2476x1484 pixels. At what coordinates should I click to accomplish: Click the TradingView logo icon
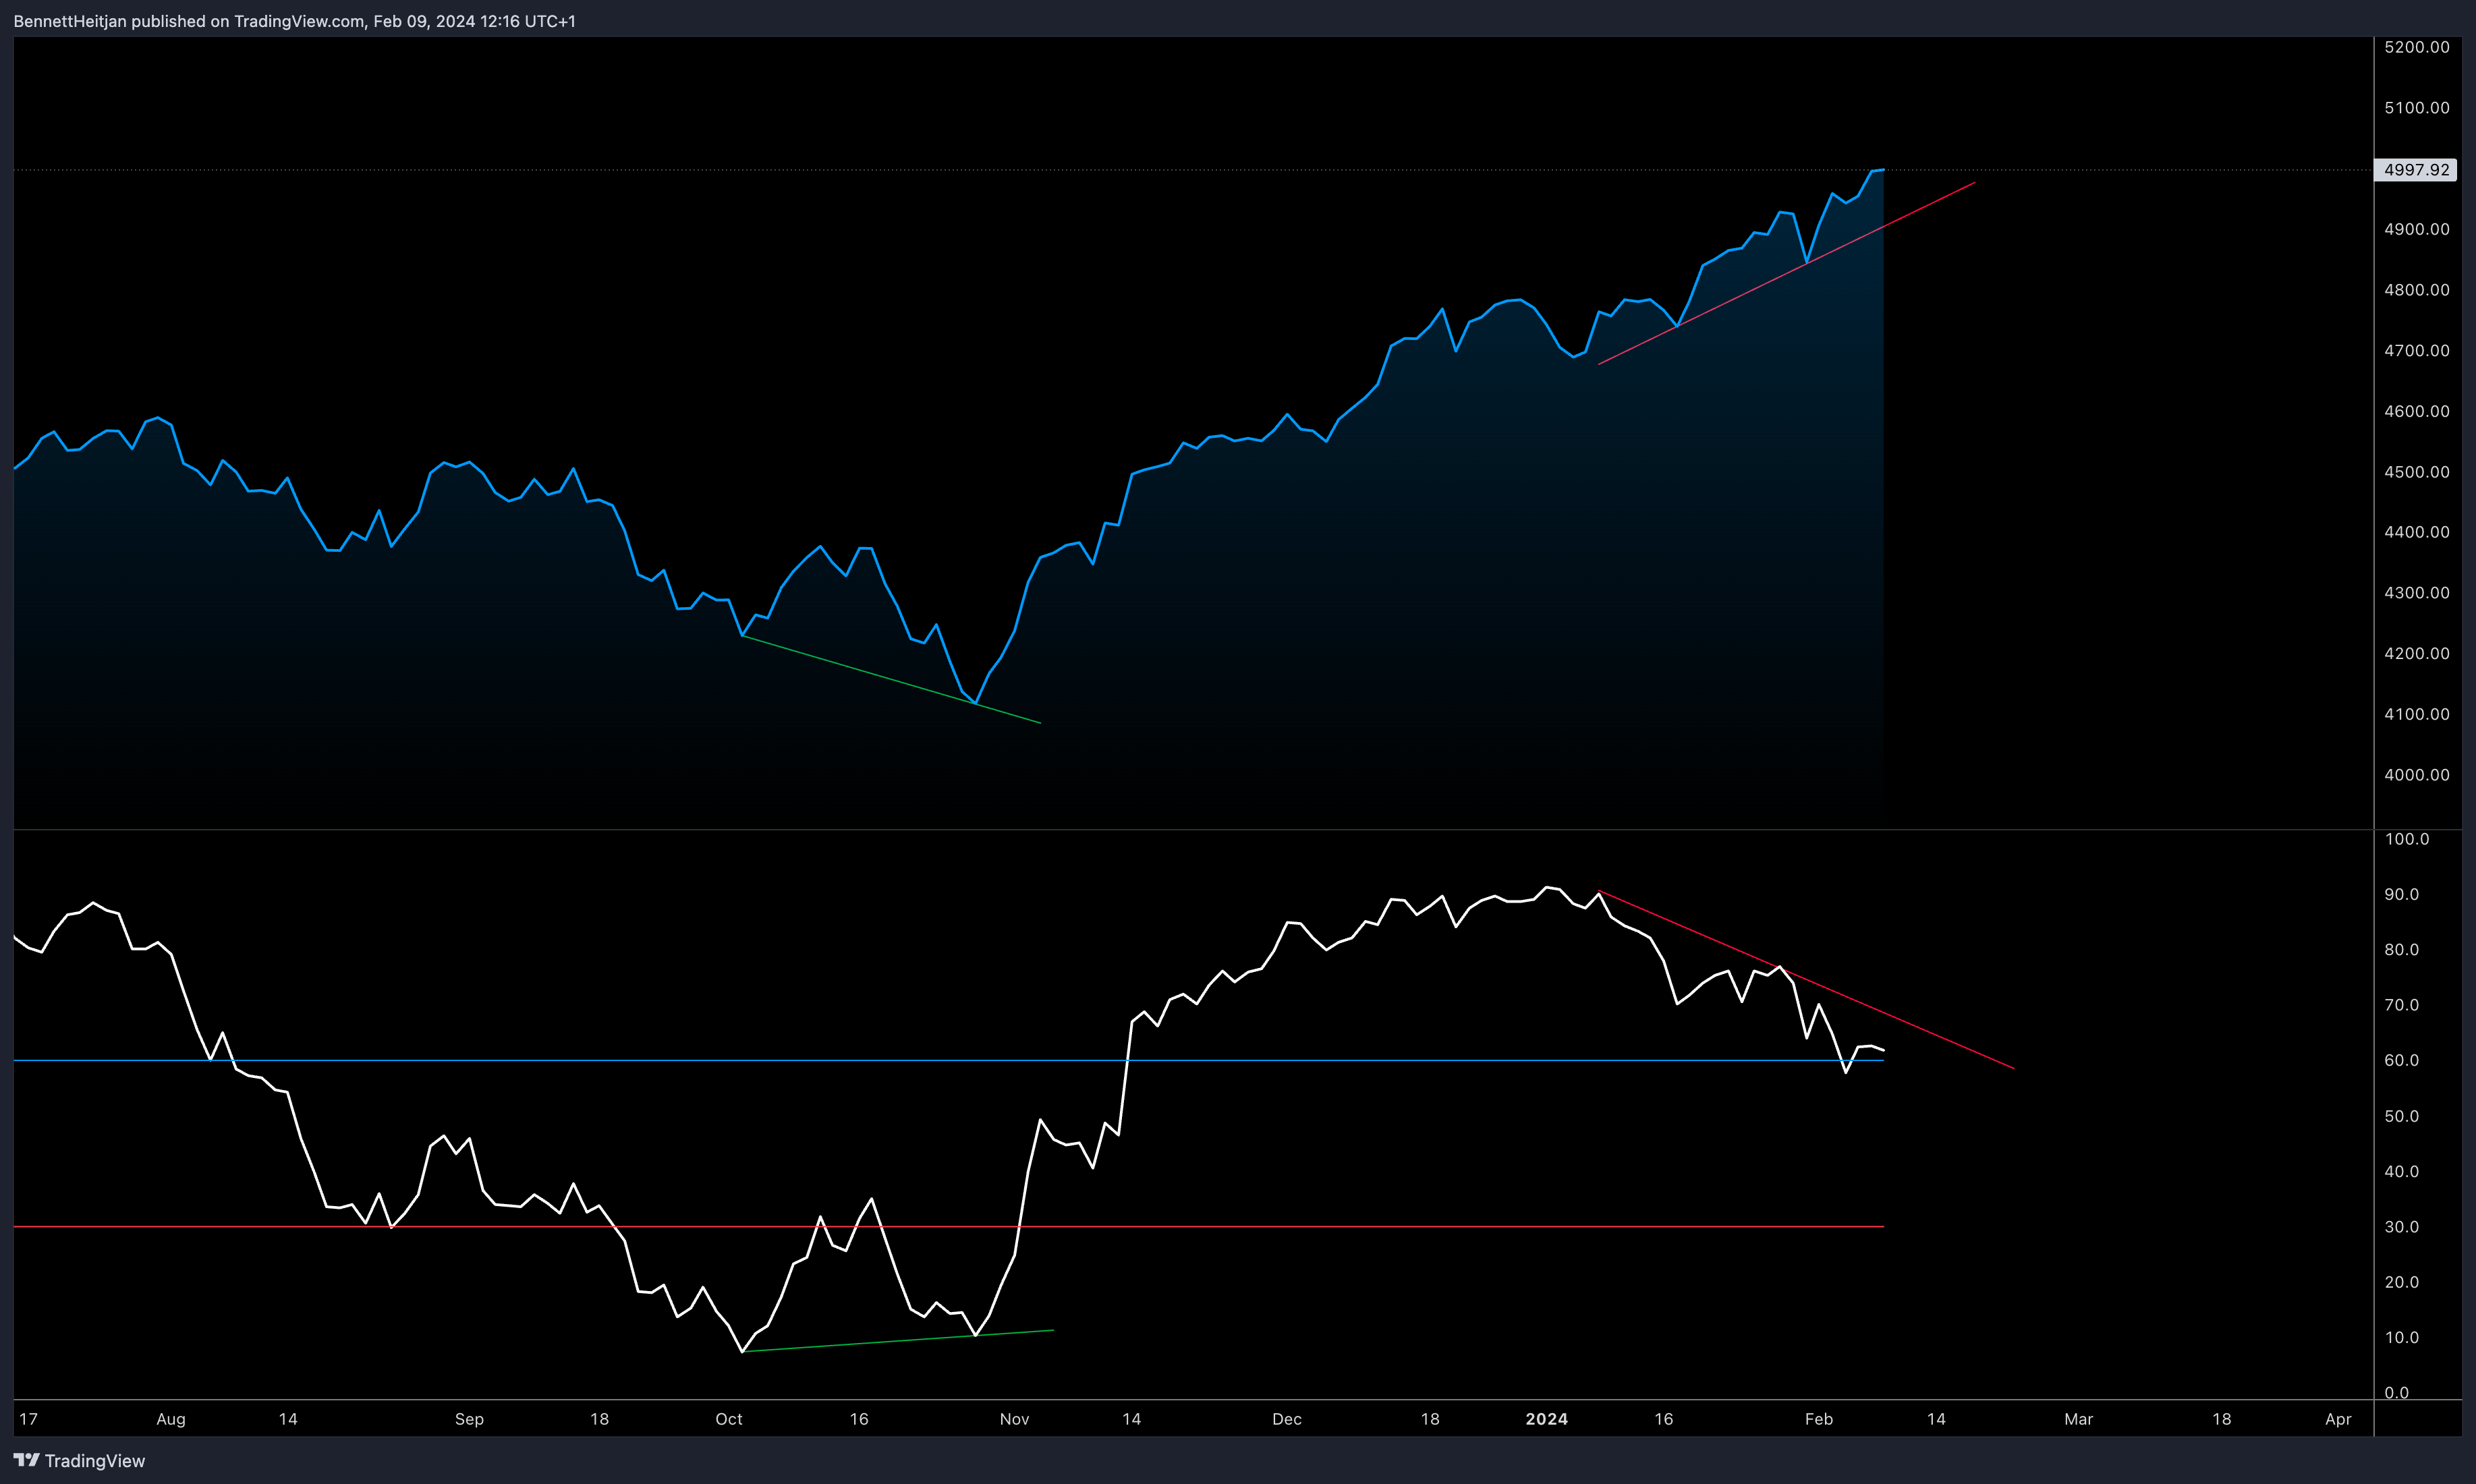point(26,1461)
